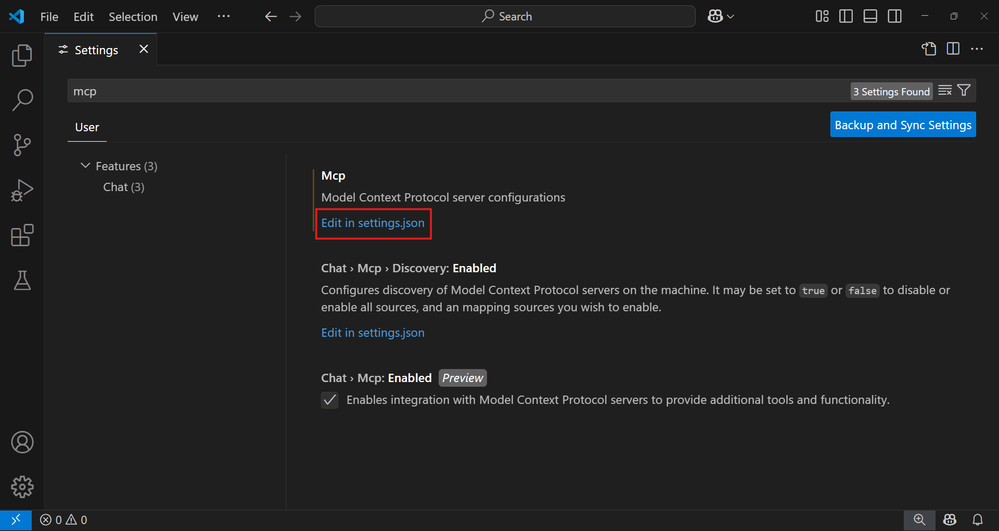Image resolution: width=999 pixels, height=531 pixels.
Task: Open the Selection menu
Action: click(x=133, y=17)
